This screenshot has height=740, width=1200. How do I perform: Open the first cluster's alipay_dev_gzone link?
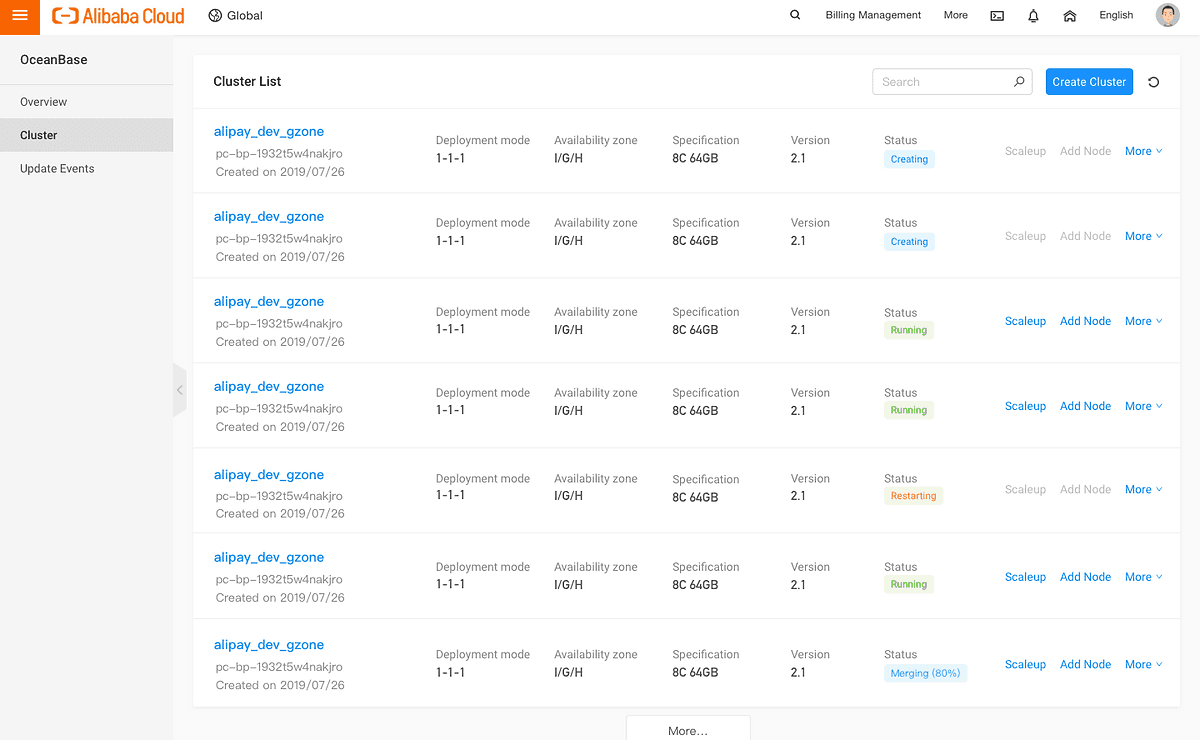(x=269, y=132)
